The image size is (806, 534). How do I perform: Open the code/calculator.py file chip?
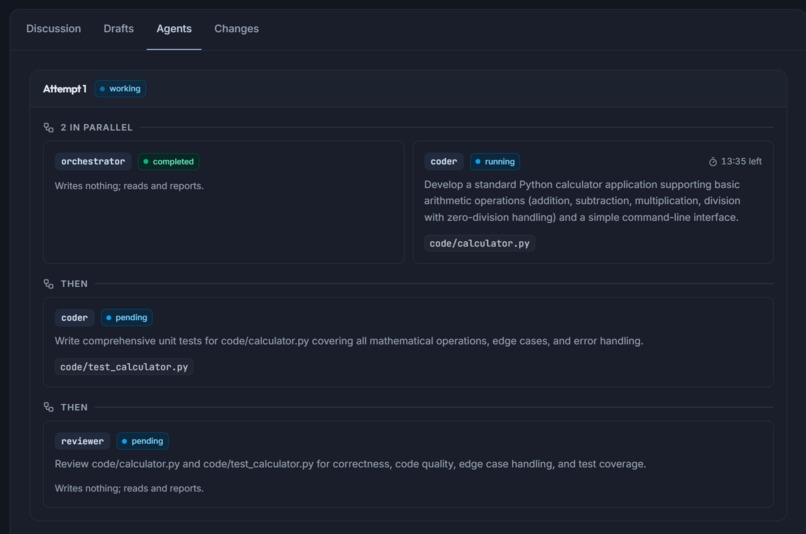click(x=480, y=244)
